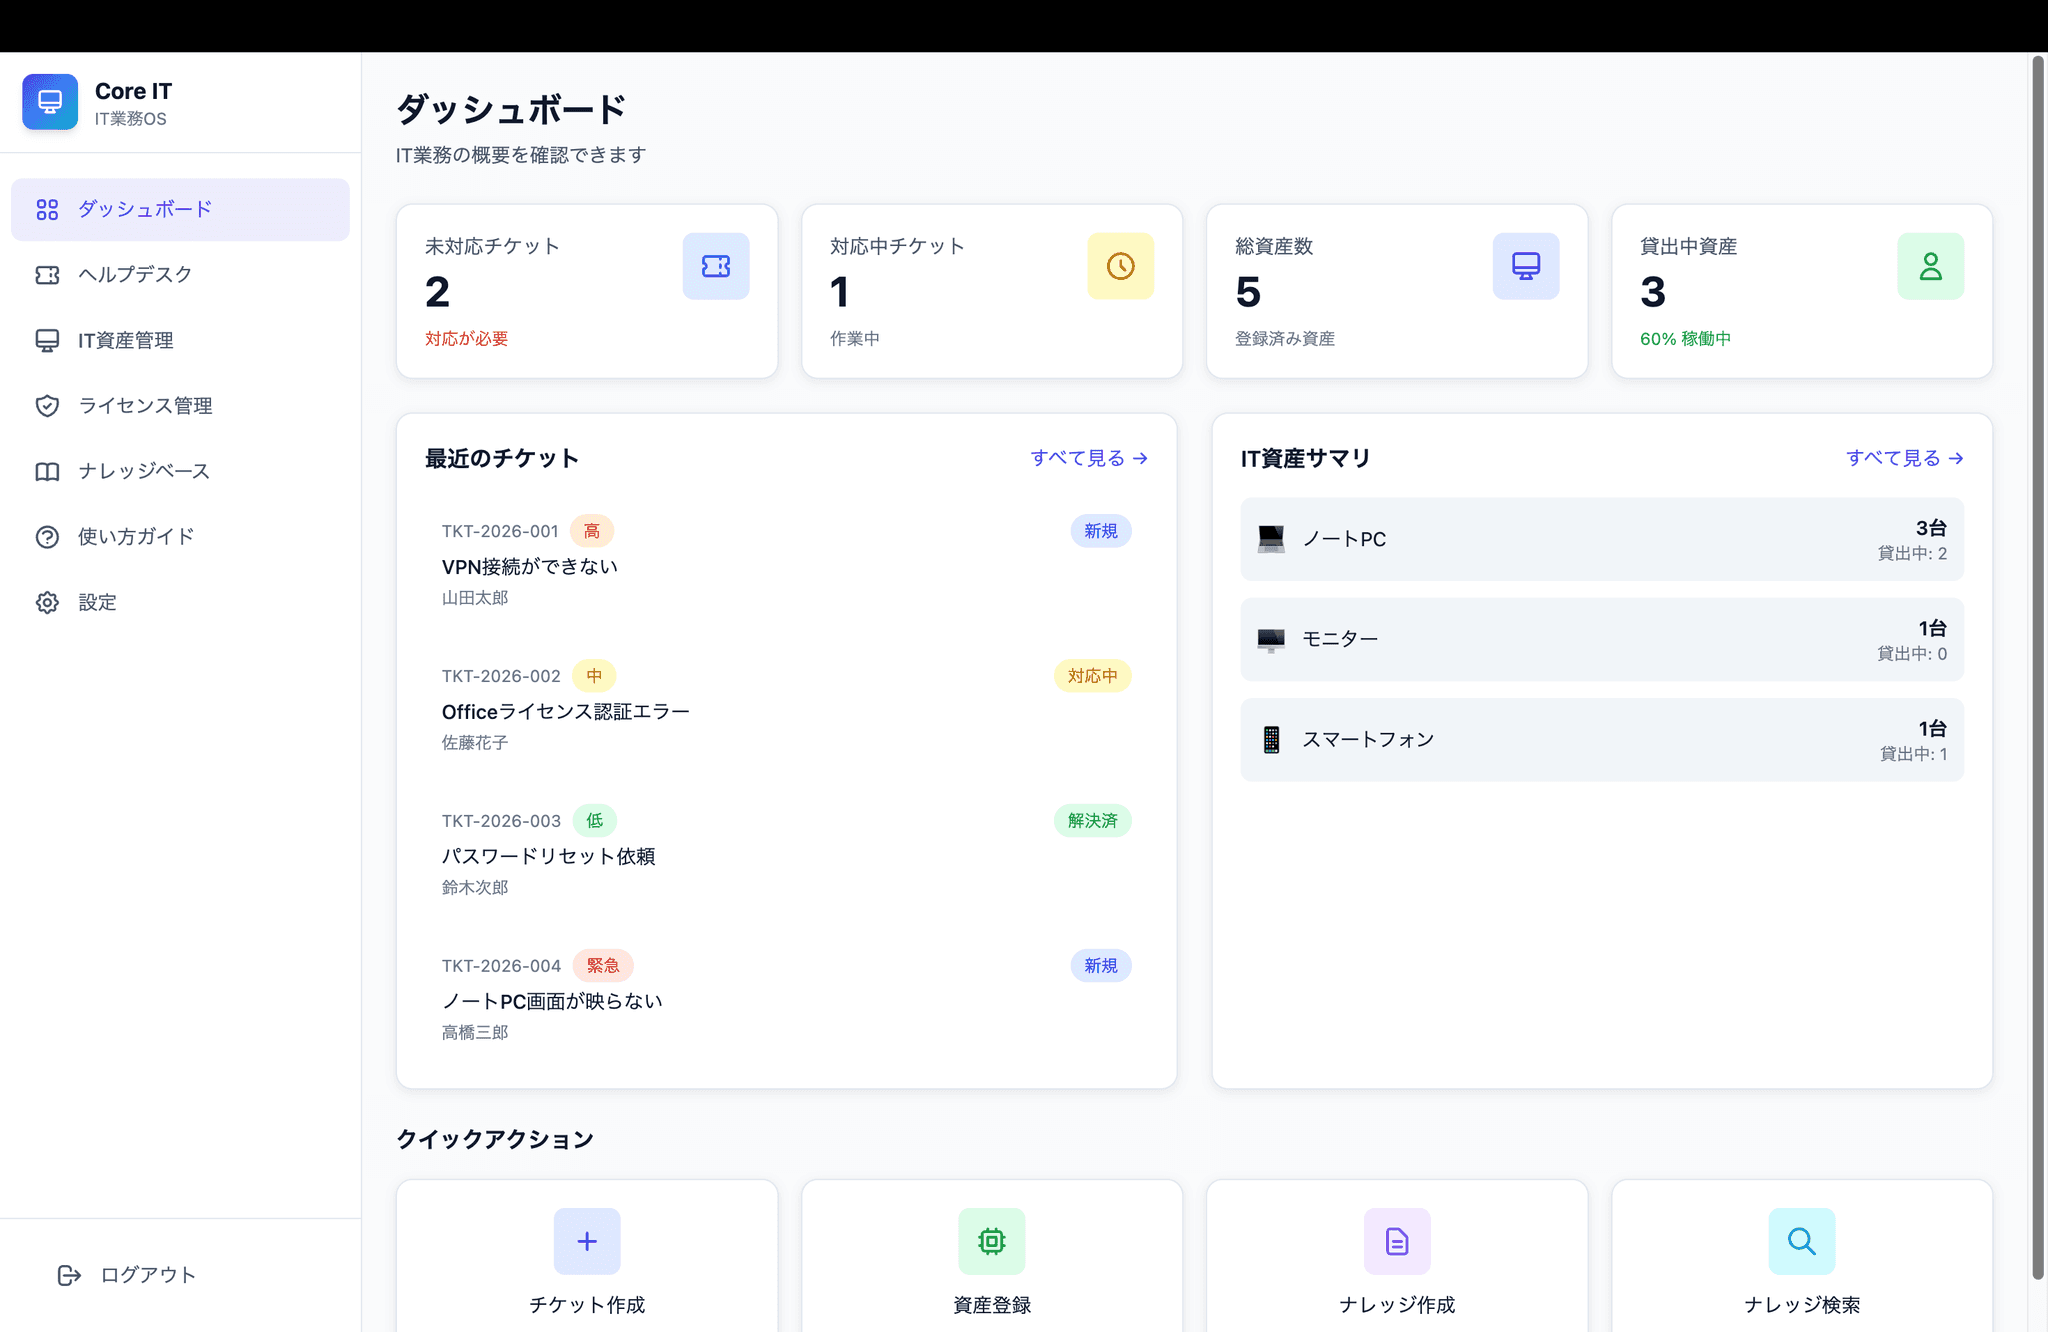Navigate to ナレッジベース in the sidebar
Image resolution: width=2048 pixels, height=1332 pixels.
point(143,471)
